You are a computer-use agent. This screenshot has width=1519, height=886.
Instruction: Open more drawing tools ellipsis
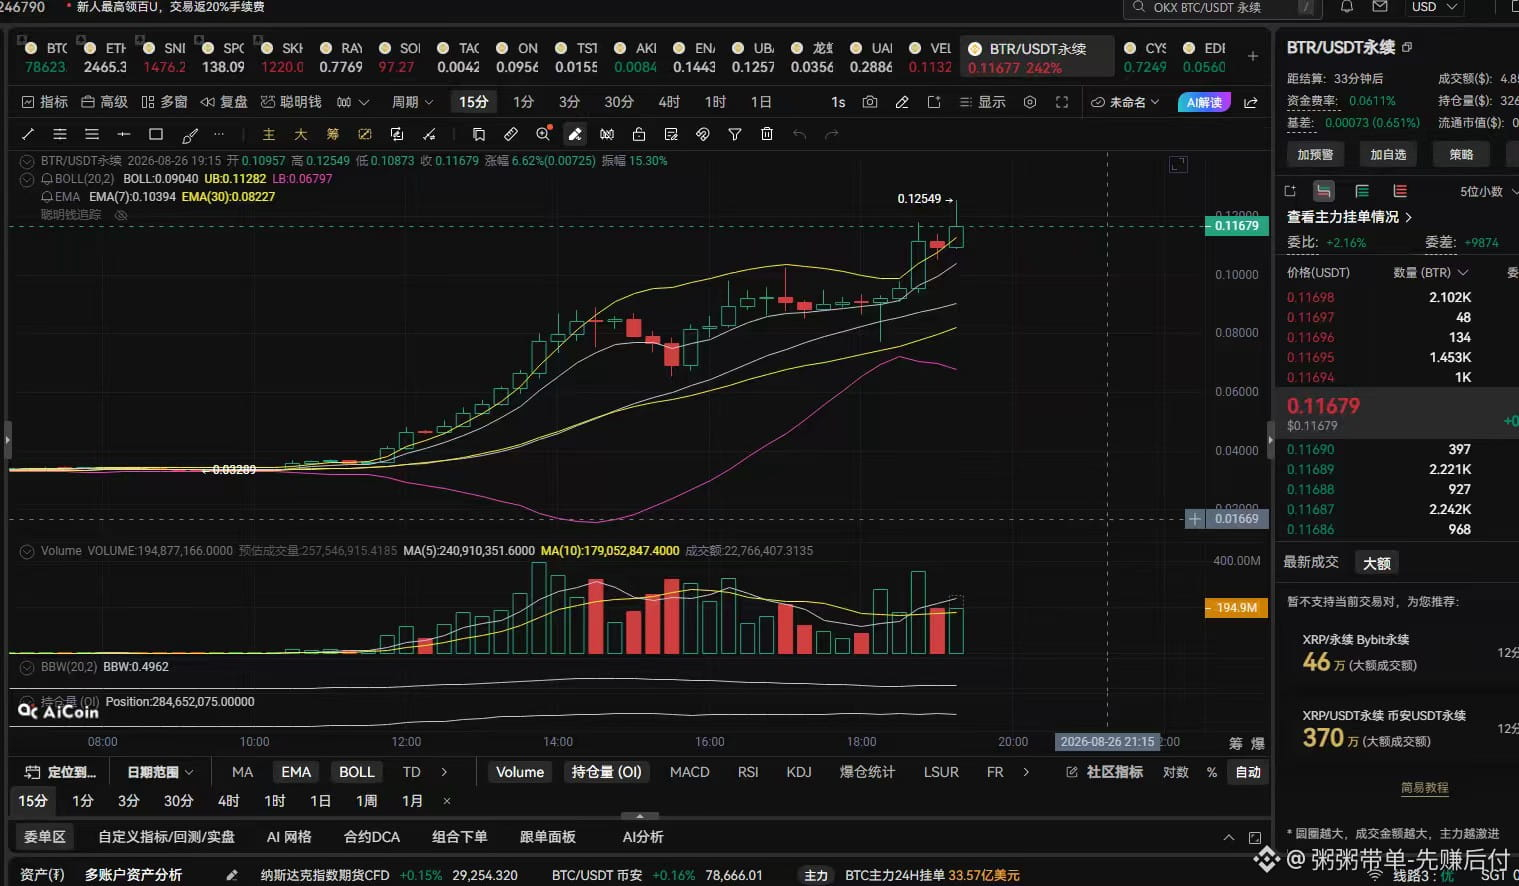(219, 134)
